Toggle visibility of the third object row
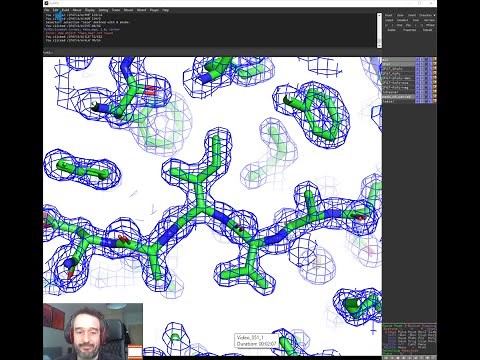 (x=398, y=68)
